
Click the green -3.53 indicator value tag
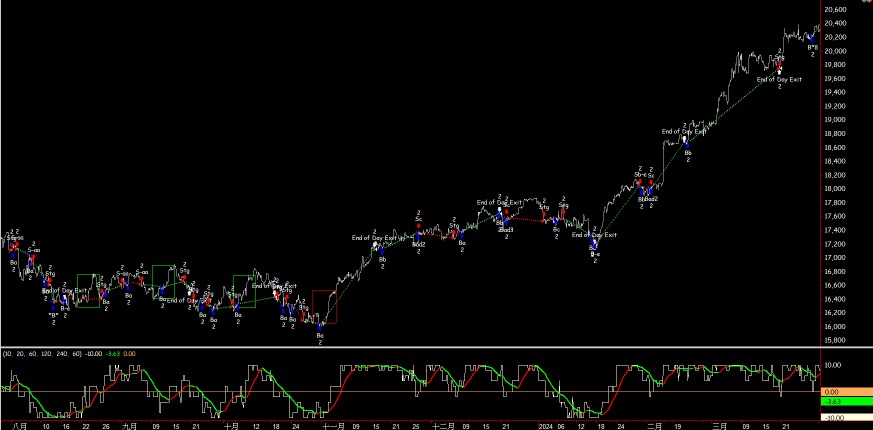click(x=833, y=401)
